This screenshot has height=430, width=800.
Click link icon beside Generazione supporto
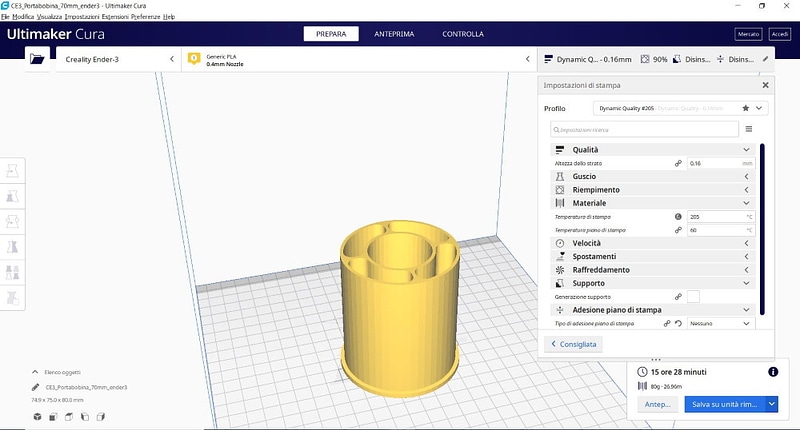678,296
